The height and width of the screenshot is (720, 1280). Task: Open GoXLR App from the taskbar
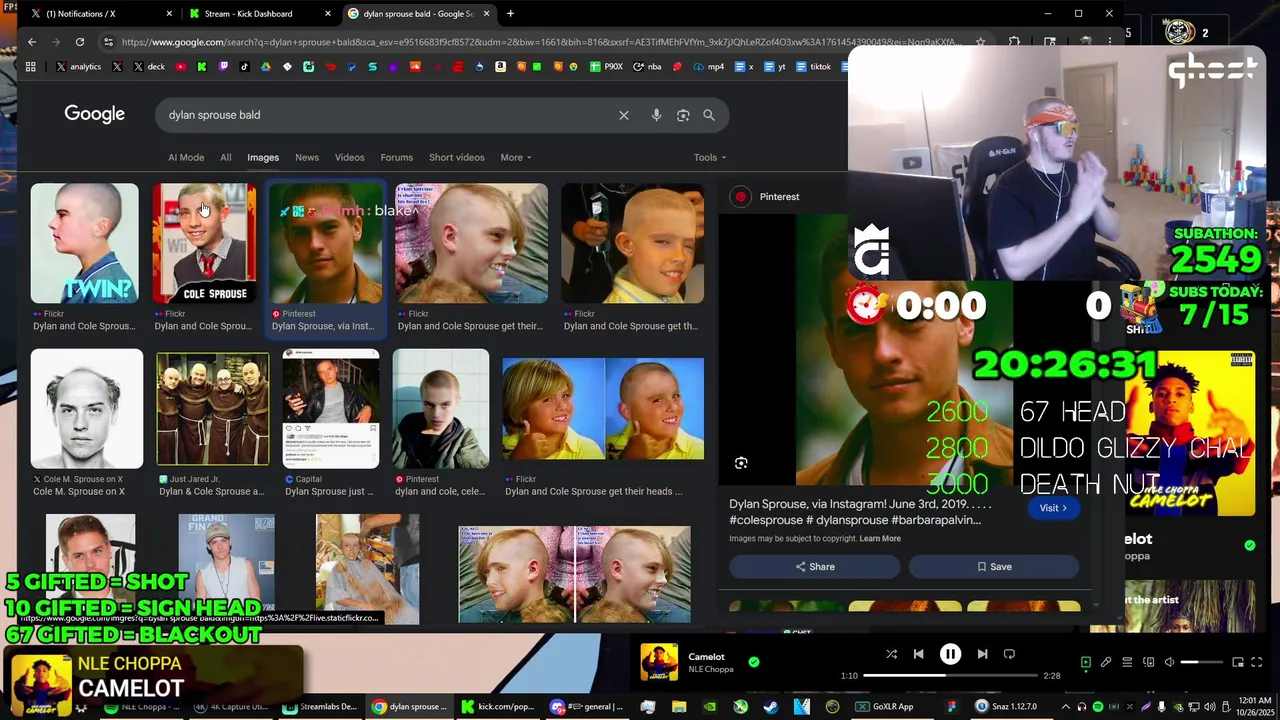pyautogui.click(x=884, y=707)
